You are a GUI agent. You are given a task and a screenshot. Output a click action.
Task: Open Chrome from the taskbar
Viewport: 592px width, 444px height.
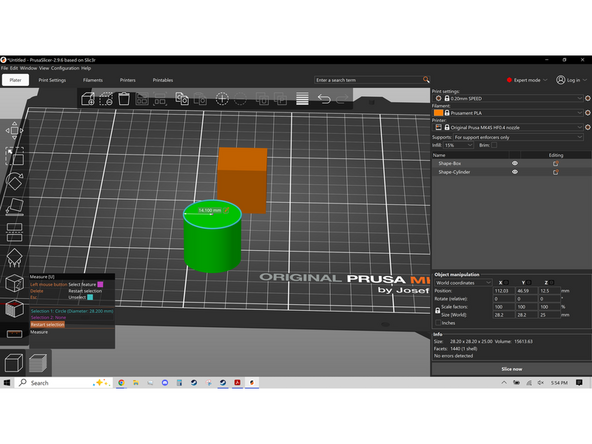pyautogui.click(x=121, y=383)
